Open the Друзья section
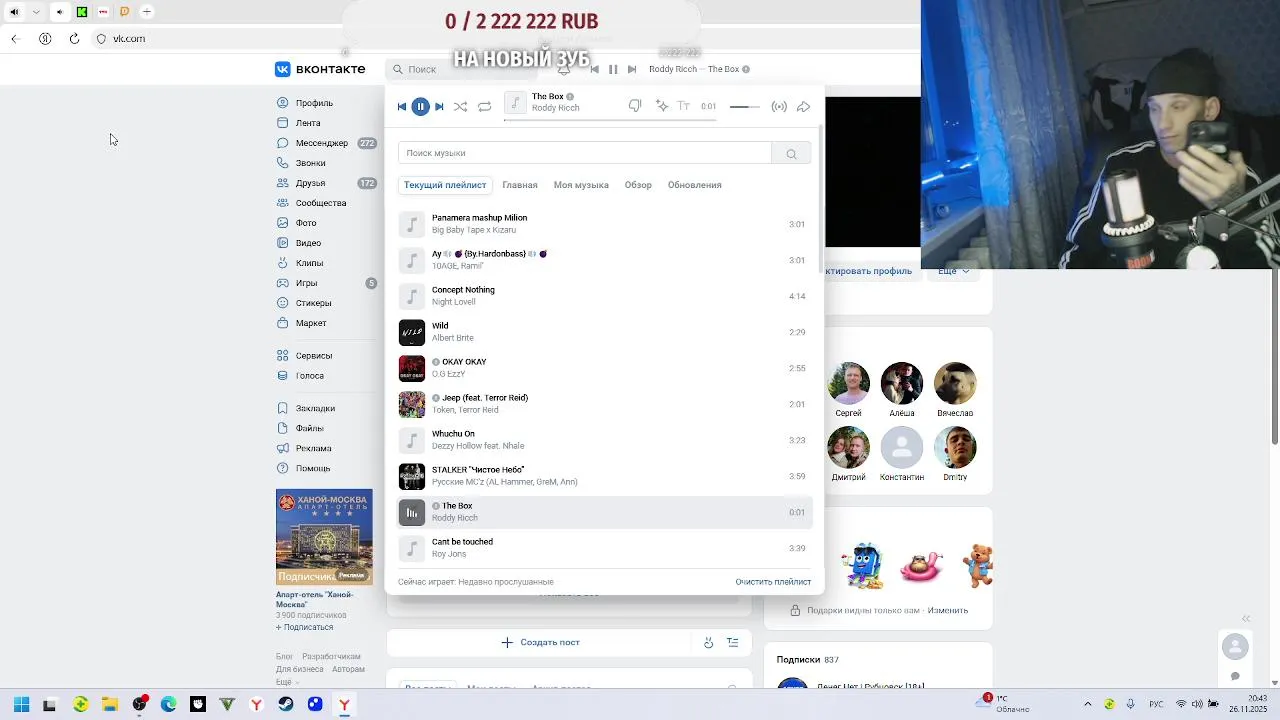1280x720 pixels. (310, 183)
